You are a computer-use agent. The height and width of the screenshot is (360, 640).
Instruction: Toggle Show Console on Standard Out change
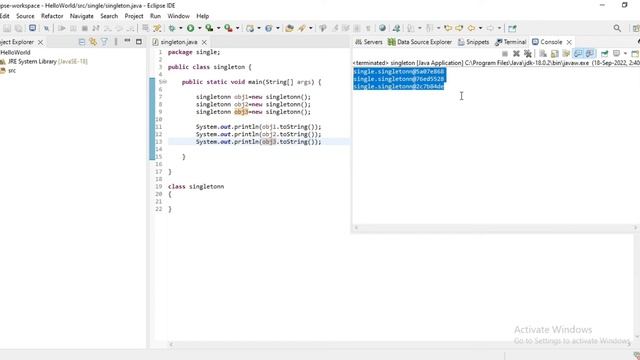pos(578,53)
